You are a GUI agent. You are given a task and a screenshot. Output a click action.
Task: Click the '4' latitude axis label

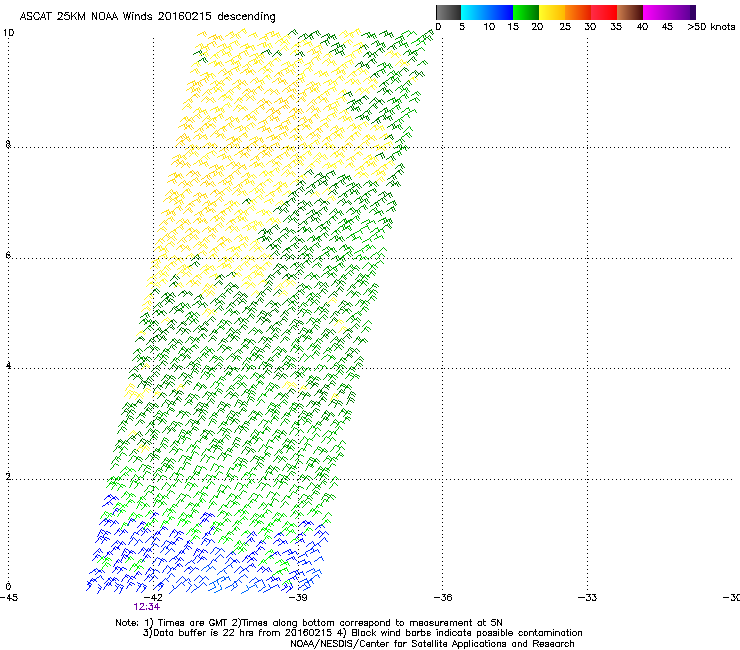[8, 365]
